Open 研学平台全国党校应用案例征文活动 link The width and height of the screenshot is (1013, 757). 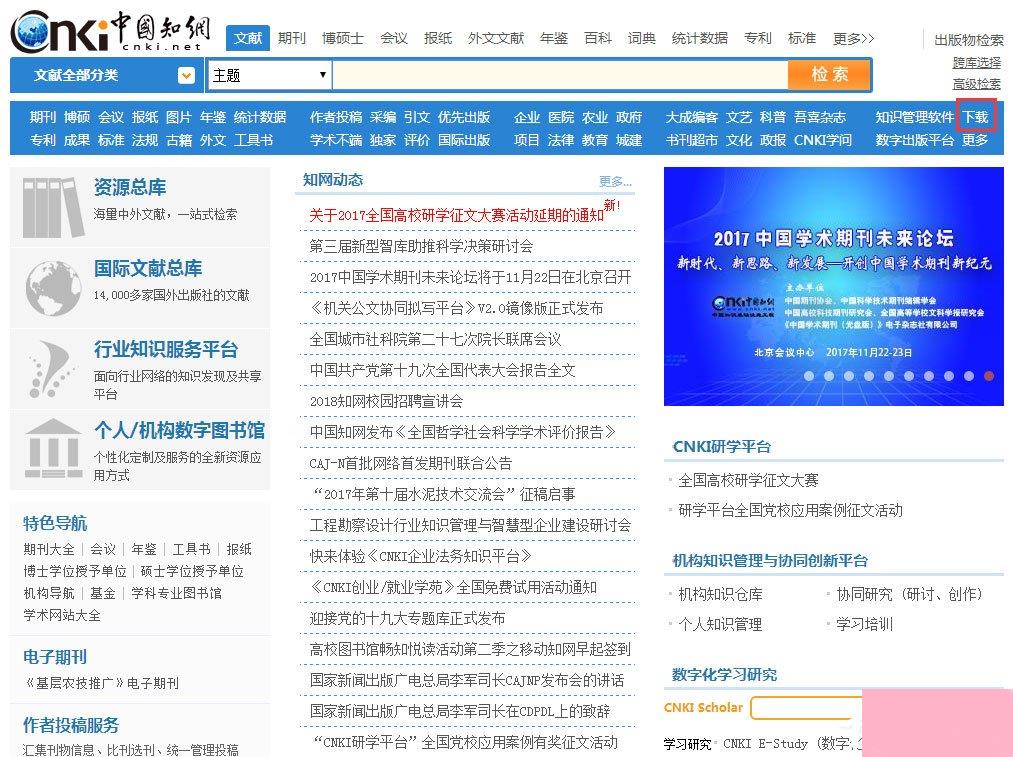(790, 510)
